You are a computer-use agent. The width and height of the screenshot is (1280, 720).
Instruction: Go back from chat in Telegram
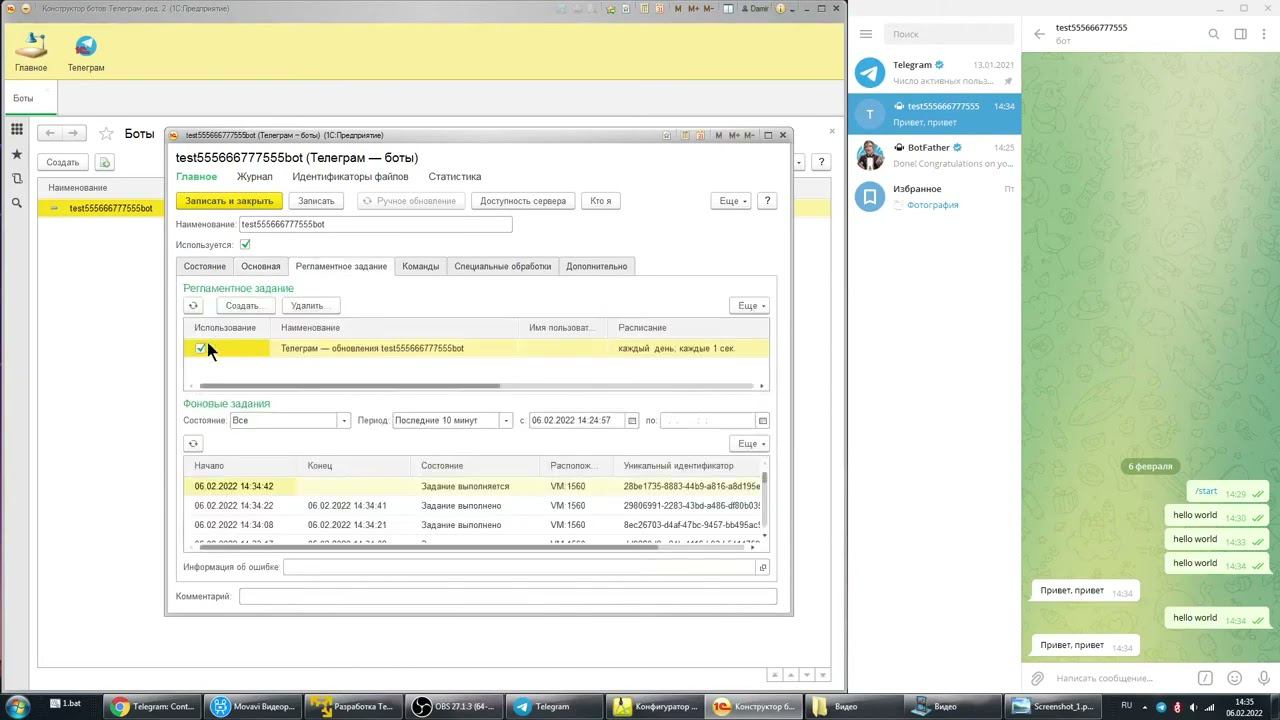pos(1039,34)
